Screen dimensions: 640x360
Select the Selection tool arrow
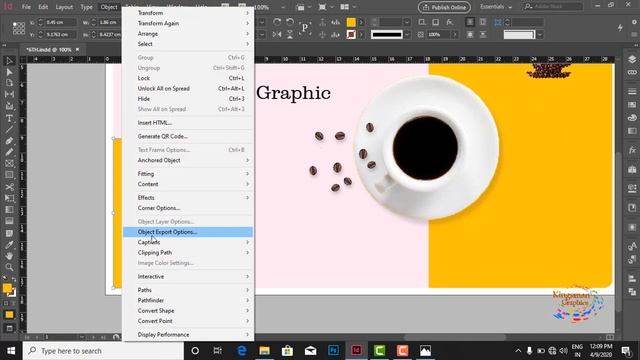coord(9,61)
